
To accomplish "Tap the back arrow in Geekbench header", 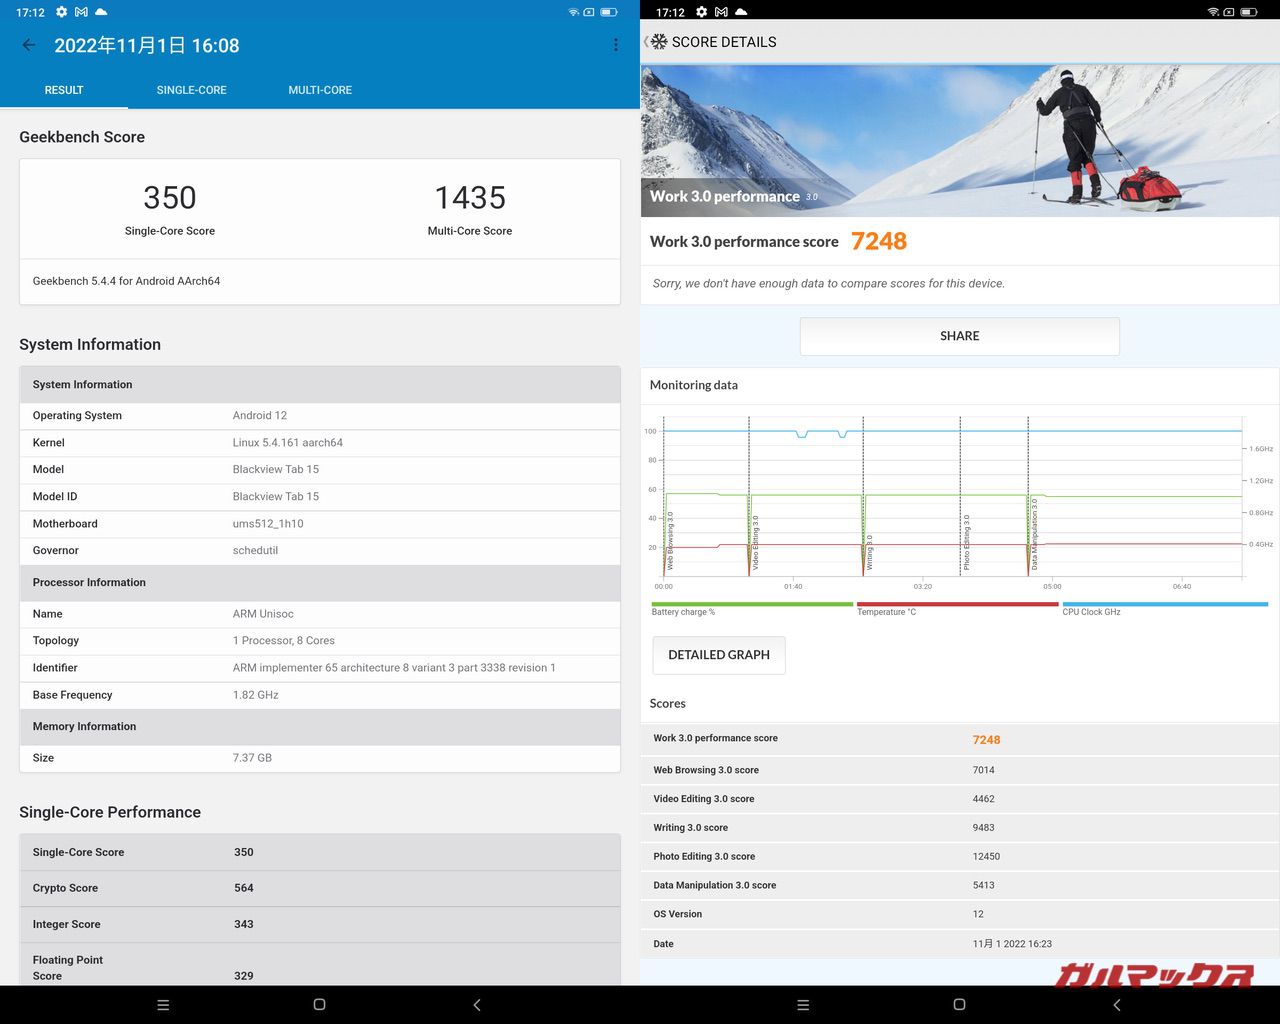I will pyautogui.click(x=29, y=45).
